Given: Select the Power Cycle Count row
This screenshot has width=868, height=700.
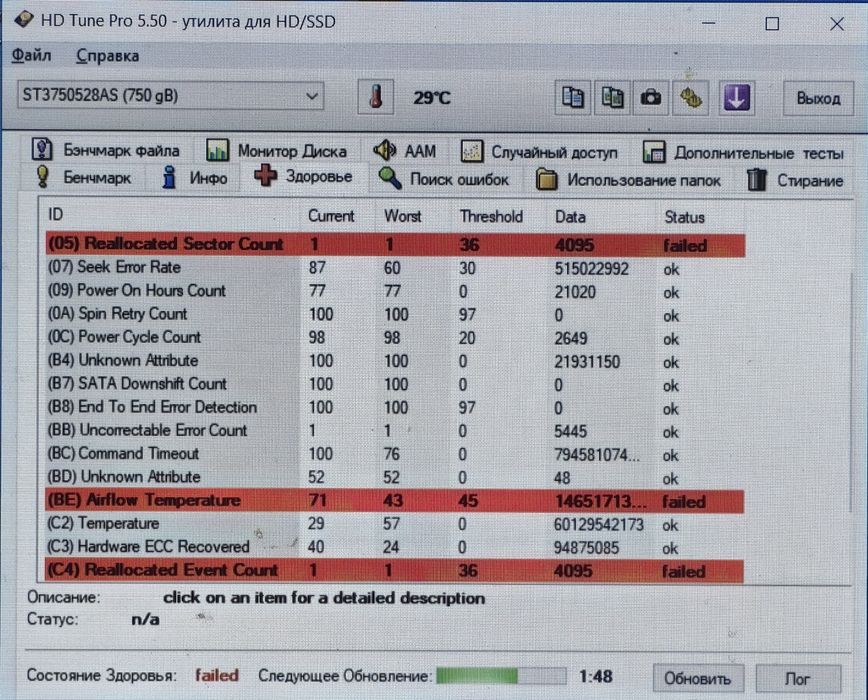Looking at the screenshot, I should (395, 338).
